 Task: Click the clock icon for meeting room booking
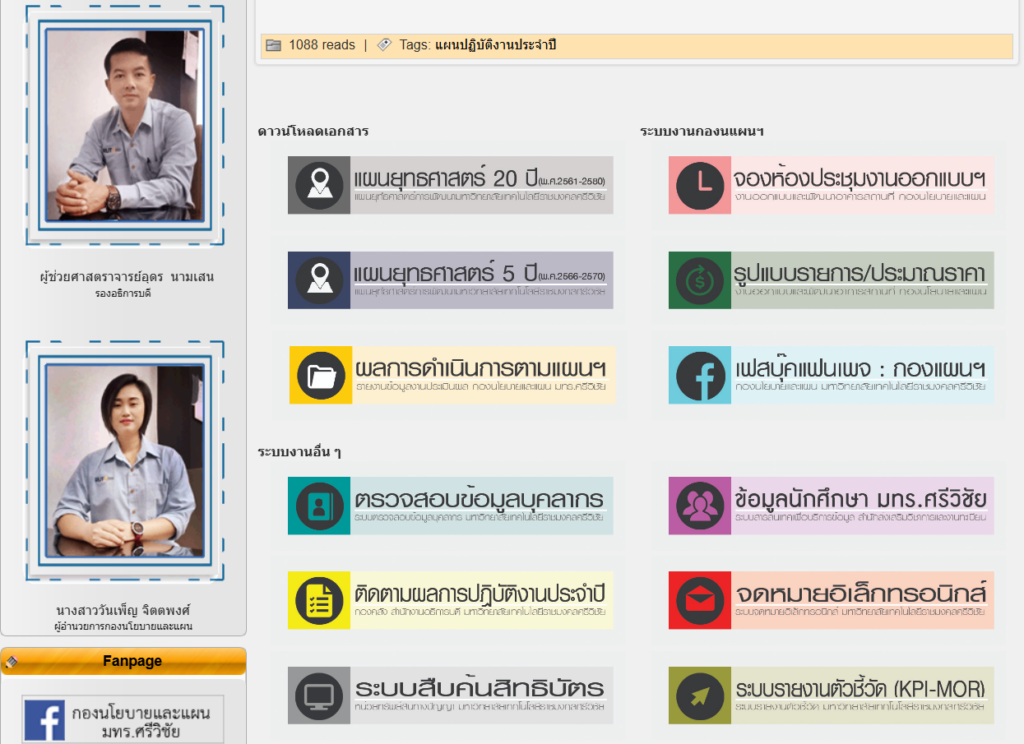point(701,185)
